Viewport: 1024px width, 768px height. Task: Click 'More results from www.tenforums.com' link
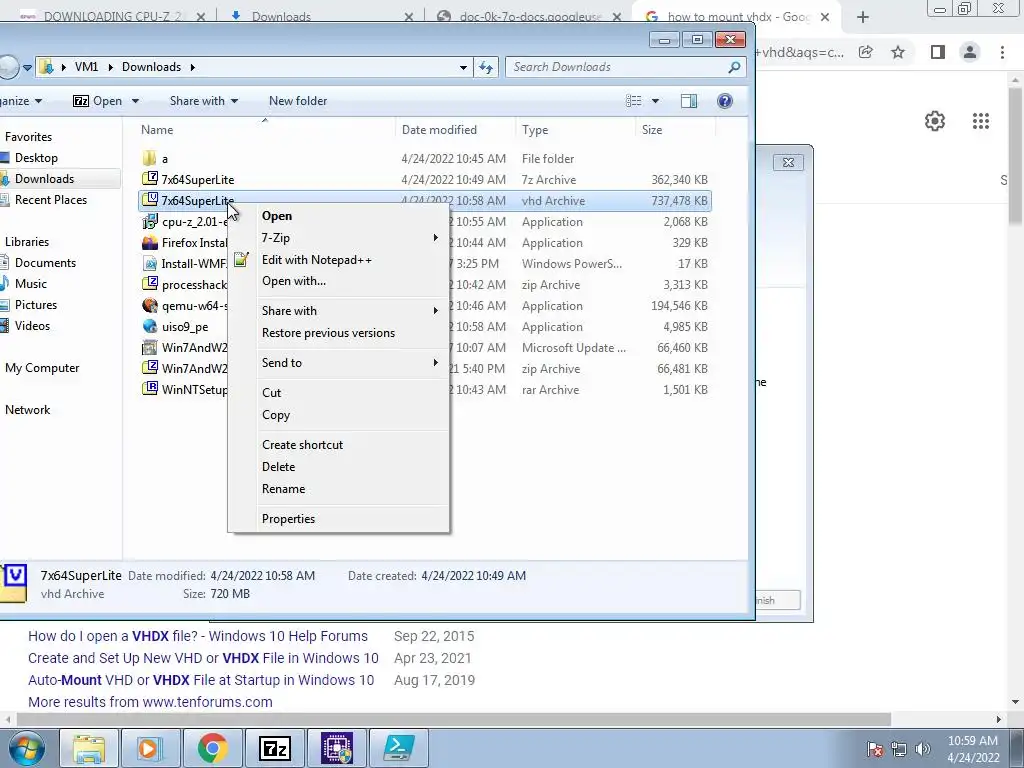tap(150, 702)
